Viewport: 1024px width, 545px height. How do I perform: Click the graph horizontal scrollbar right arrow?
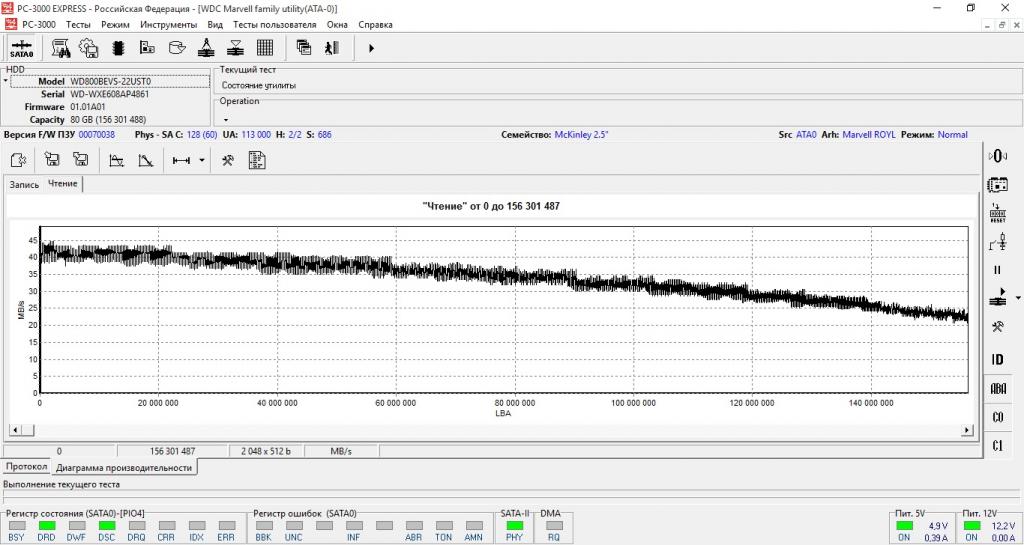[x=966, y=430]
